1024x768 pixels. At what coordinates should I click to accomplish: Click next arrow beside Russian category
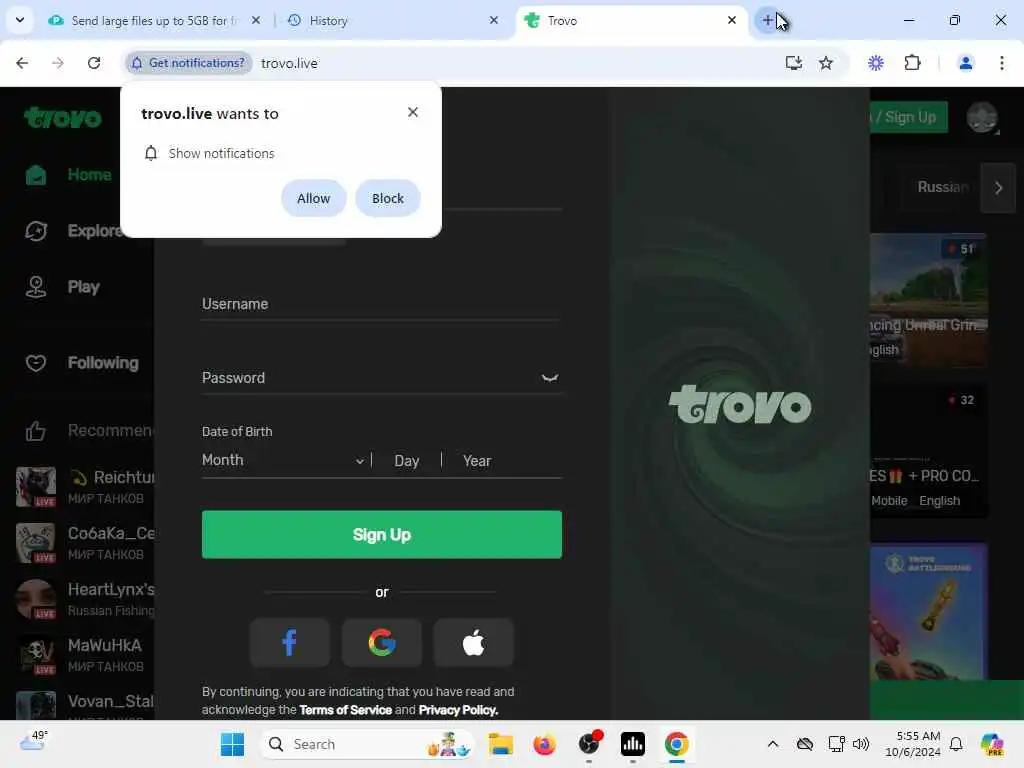[998, 188]
